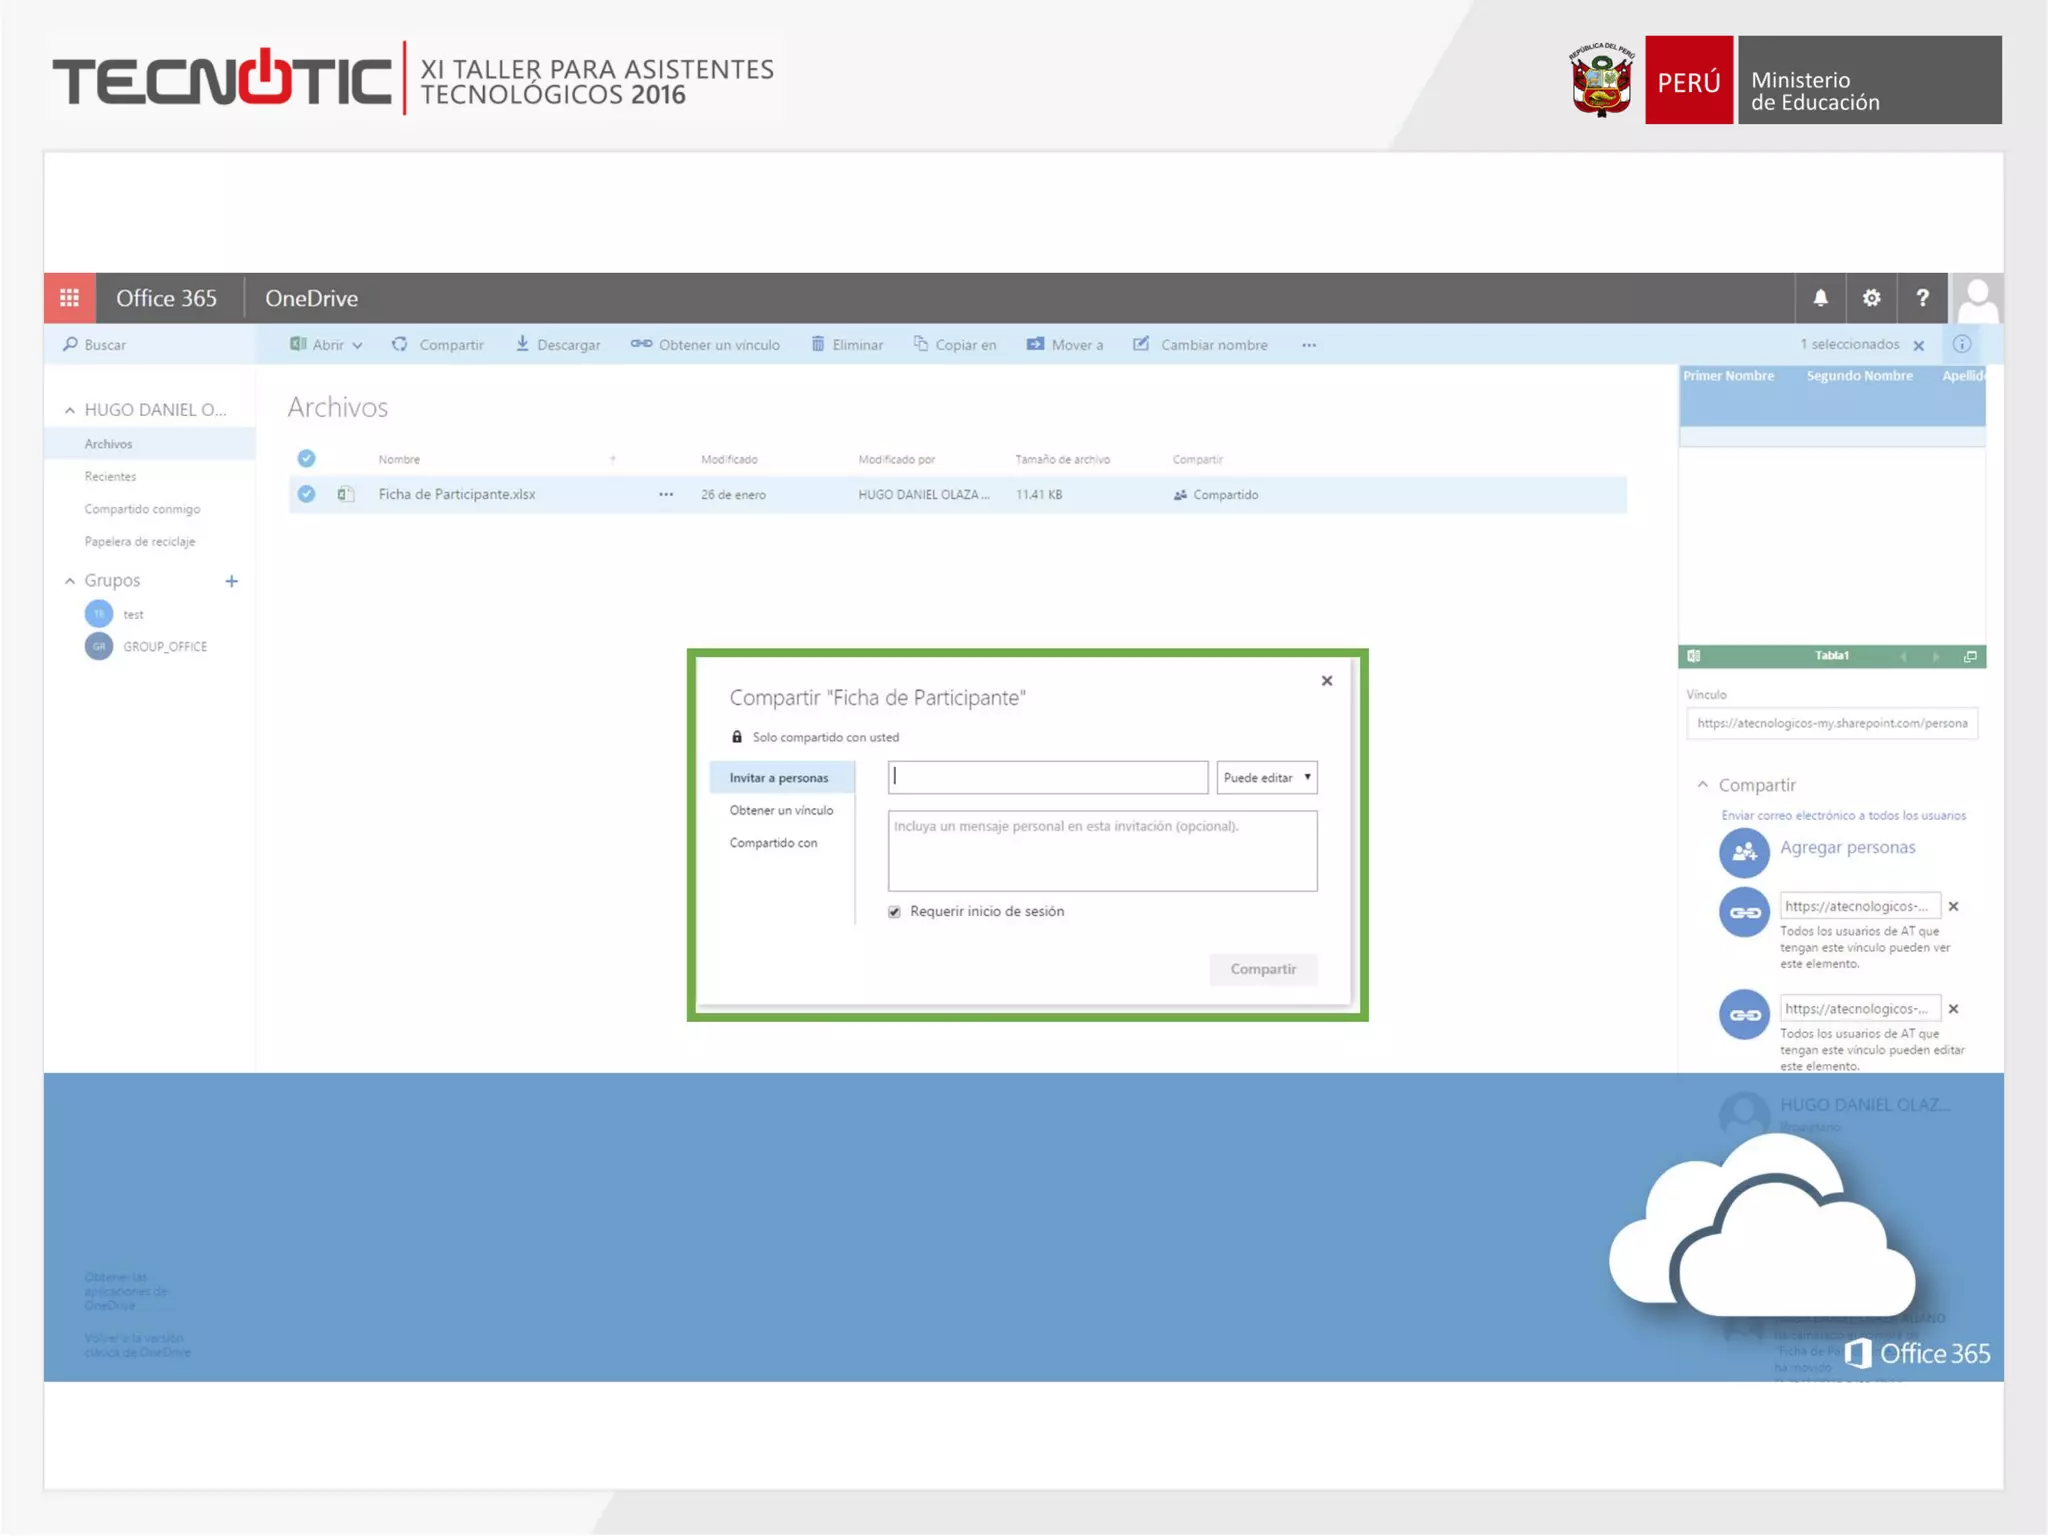Select Compartido con tab in dialog

pyautogui.click(x=773, y=843)
